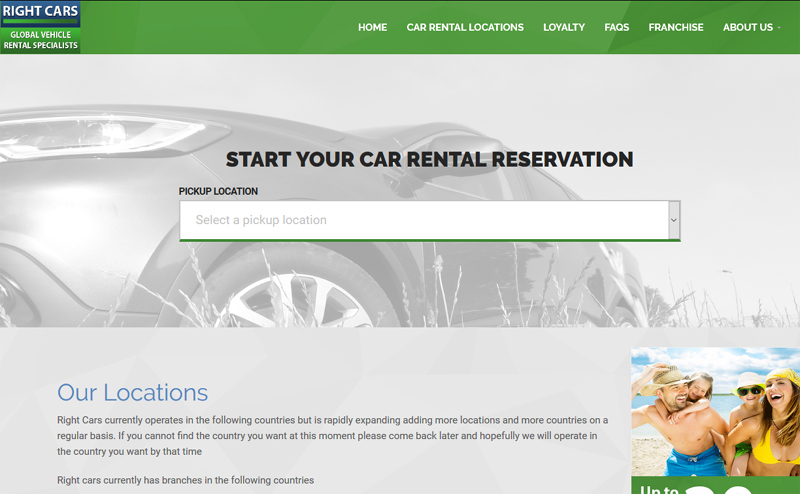Click the Our Locations heading
This screenshot has height=494, width=800.
coord(132,392)
